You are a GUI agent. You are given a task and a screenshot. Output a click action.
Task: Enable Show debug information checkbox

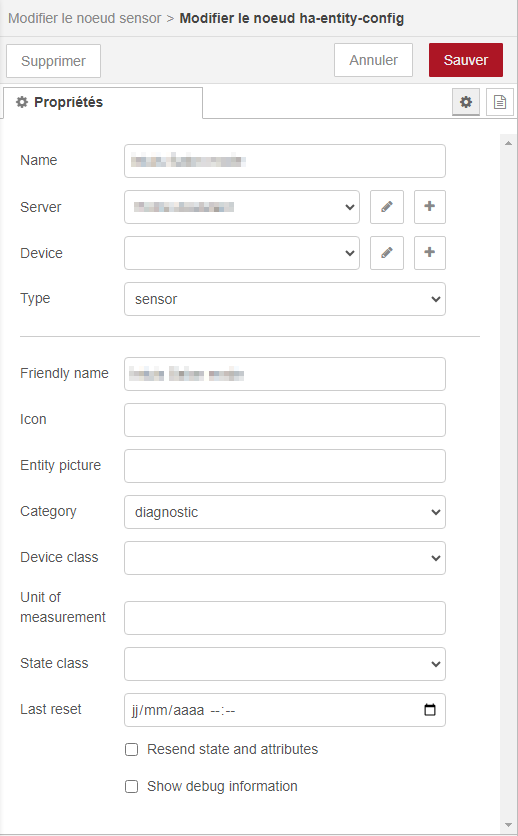(x=132, y=786)
